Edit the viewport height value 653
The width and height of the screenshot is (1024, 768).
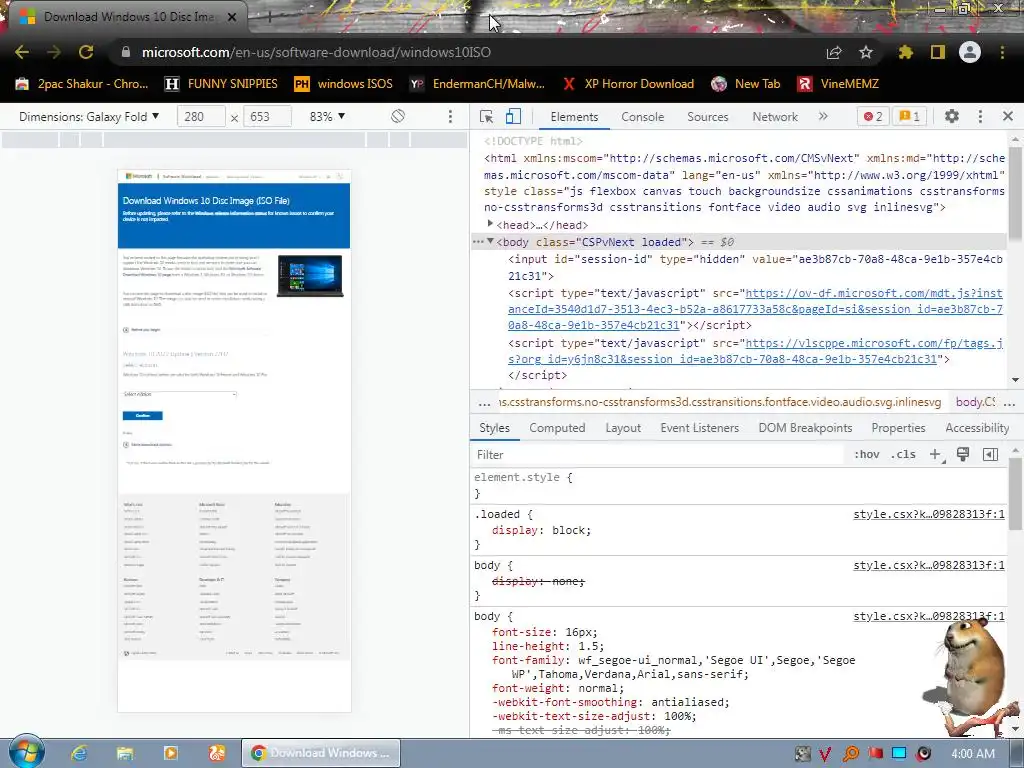[268, 117]
